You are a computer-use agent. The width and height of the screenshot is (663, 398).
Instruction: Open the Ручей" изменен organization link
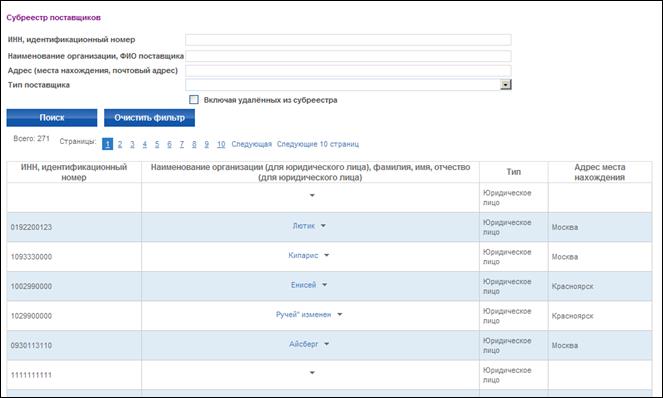(303, 314)
